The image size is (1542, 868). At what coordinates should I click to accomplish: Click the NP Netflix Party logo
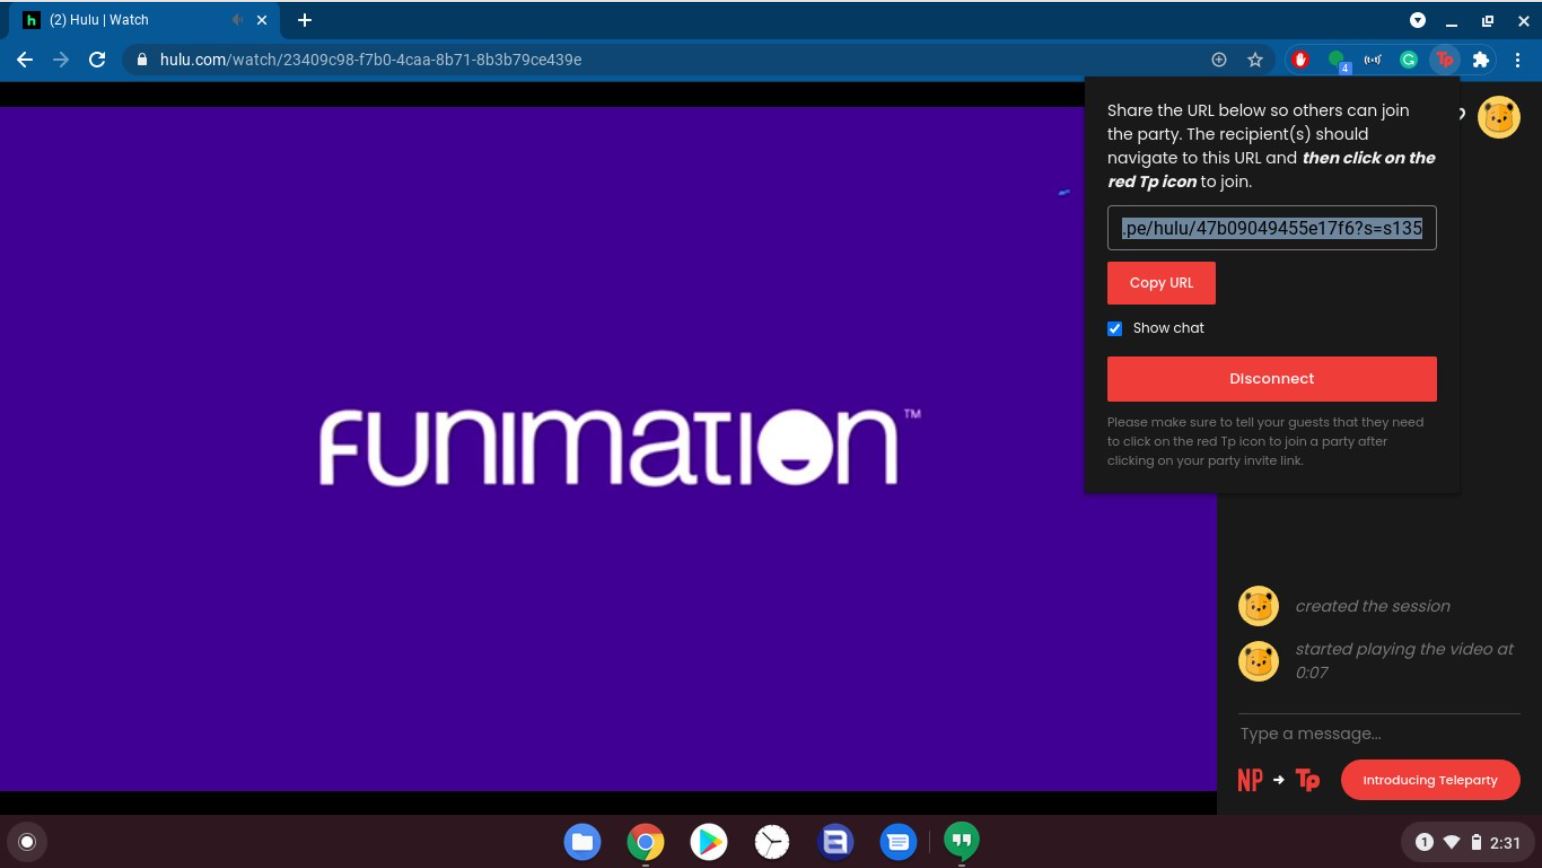1250,780
